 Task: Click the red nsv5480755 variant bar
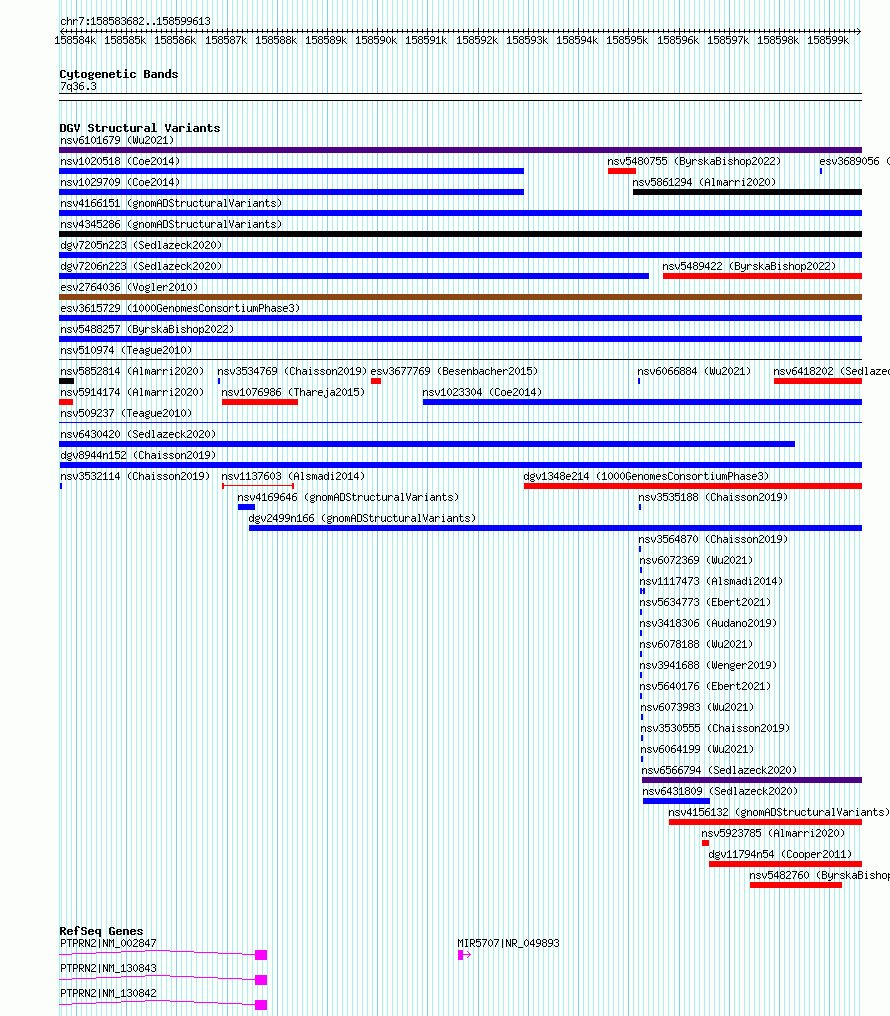[x=622, y=171]
